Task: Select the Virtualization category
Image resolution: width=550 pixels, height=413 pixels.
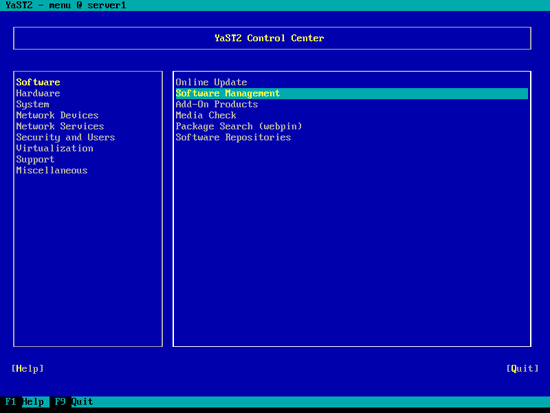Action: [x=55, y=148]
